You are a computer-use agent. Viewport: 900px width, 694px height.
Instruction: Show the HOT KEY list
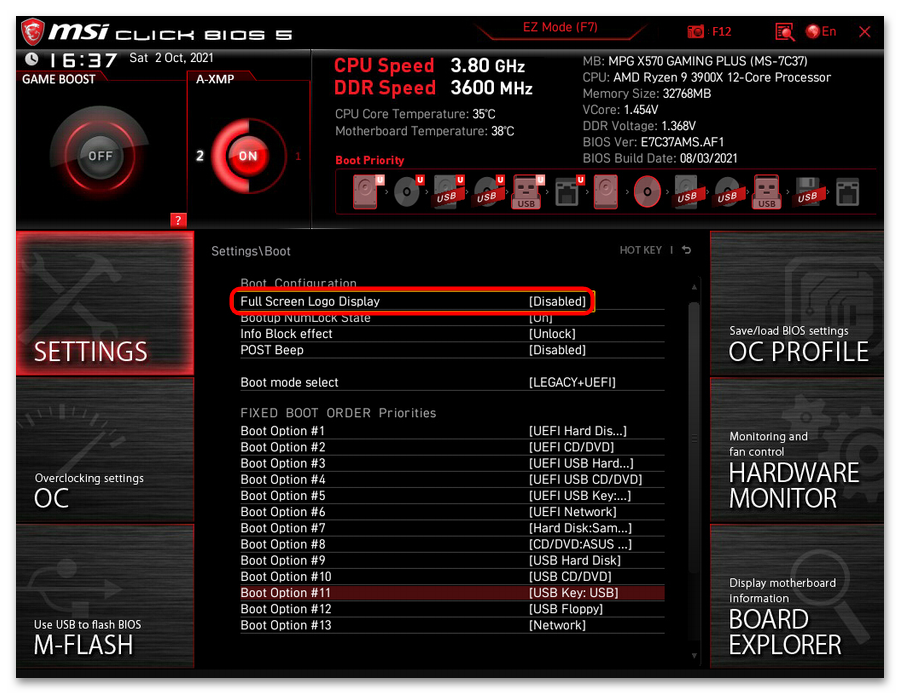point(641,250)
